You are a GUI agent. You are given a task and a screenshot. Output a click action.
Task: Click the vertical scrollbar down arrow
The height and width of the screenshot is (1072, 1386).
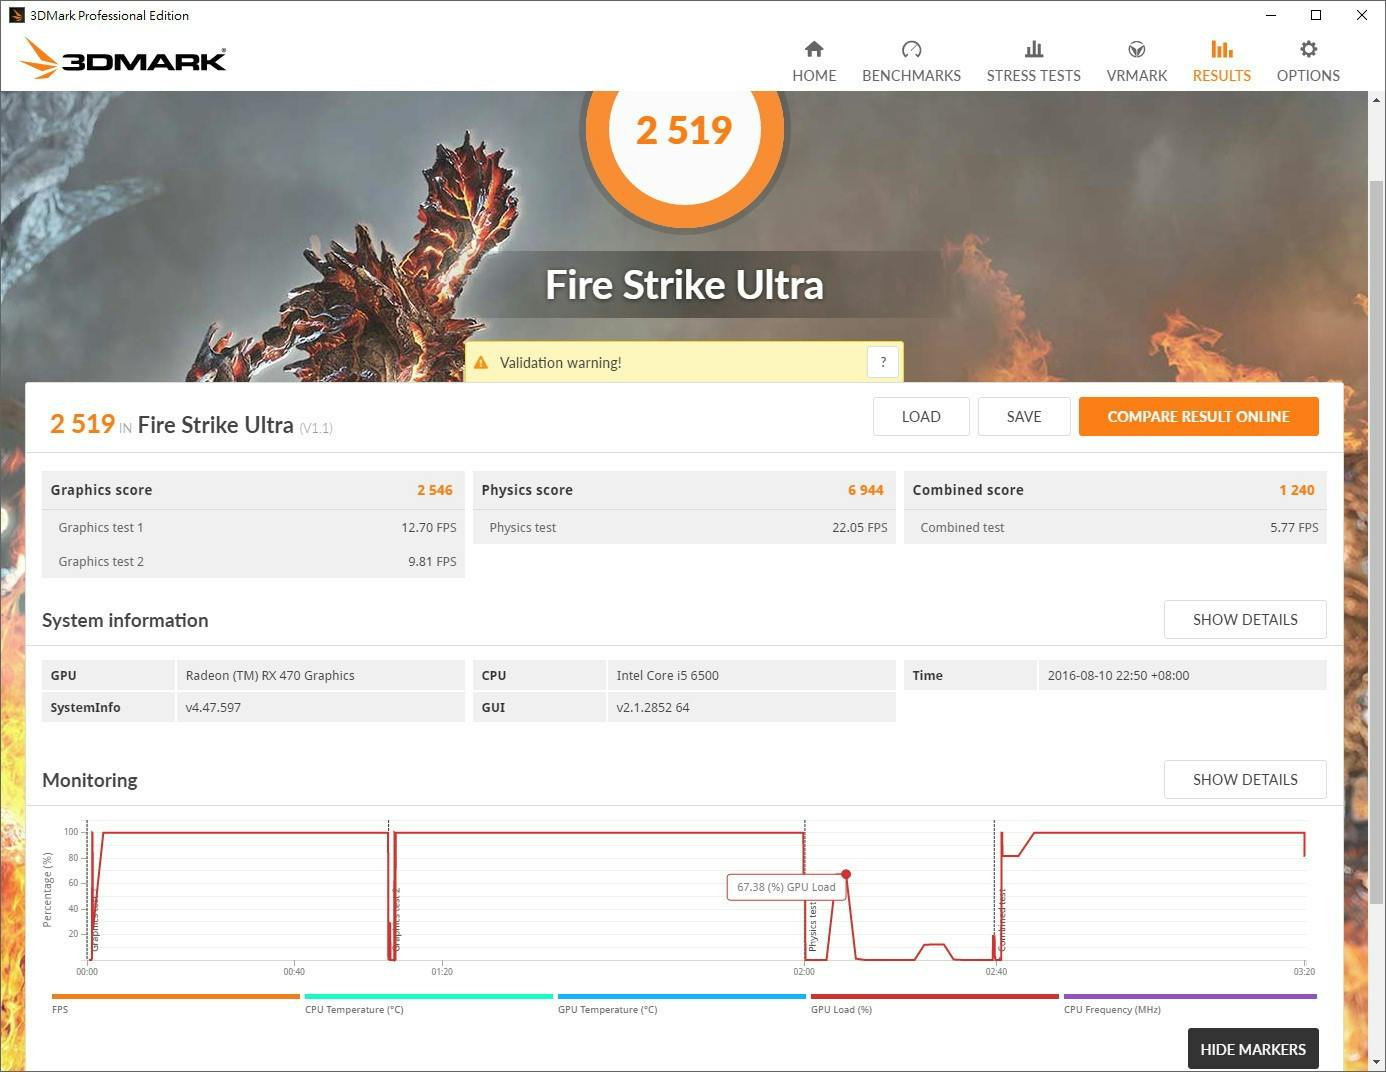pos(1377,1062)
